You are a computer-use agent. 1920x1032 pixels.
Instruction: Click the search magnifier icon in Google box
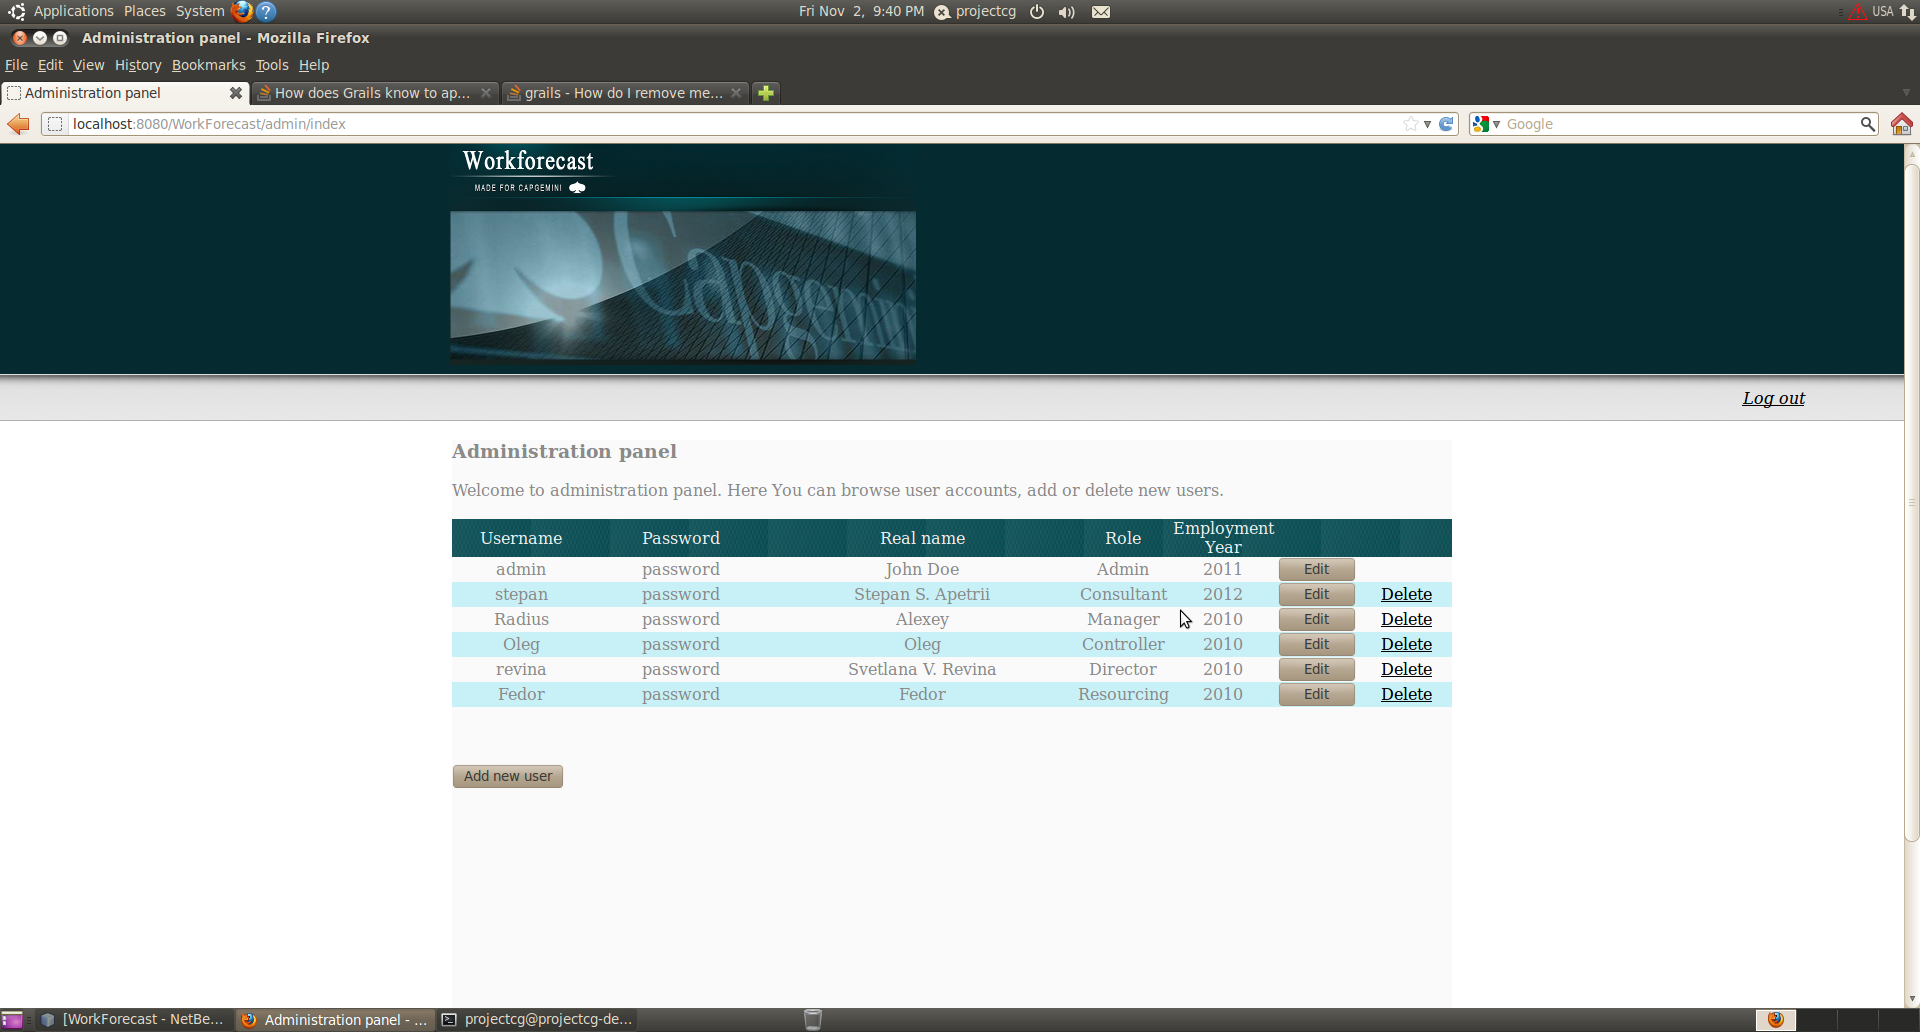[1867, 124]
